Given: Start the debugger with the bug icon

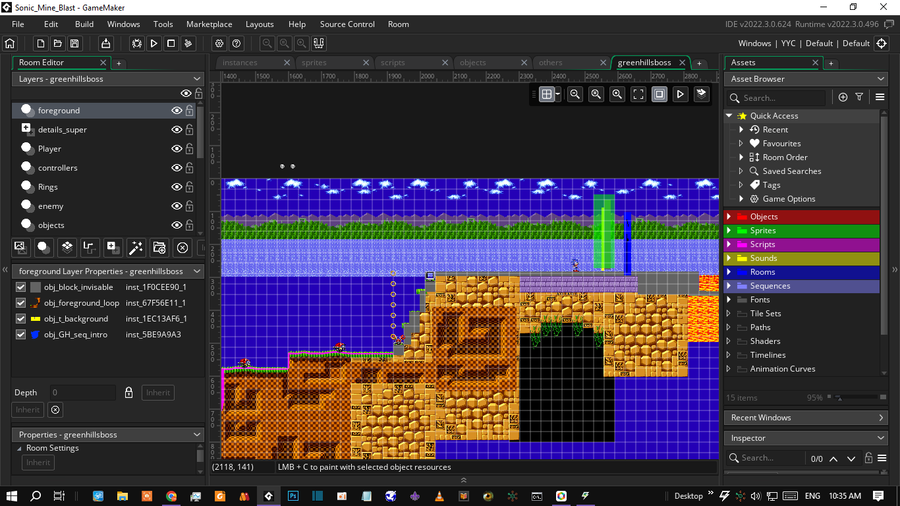Looking at the screenshot, I should (137, 44).
